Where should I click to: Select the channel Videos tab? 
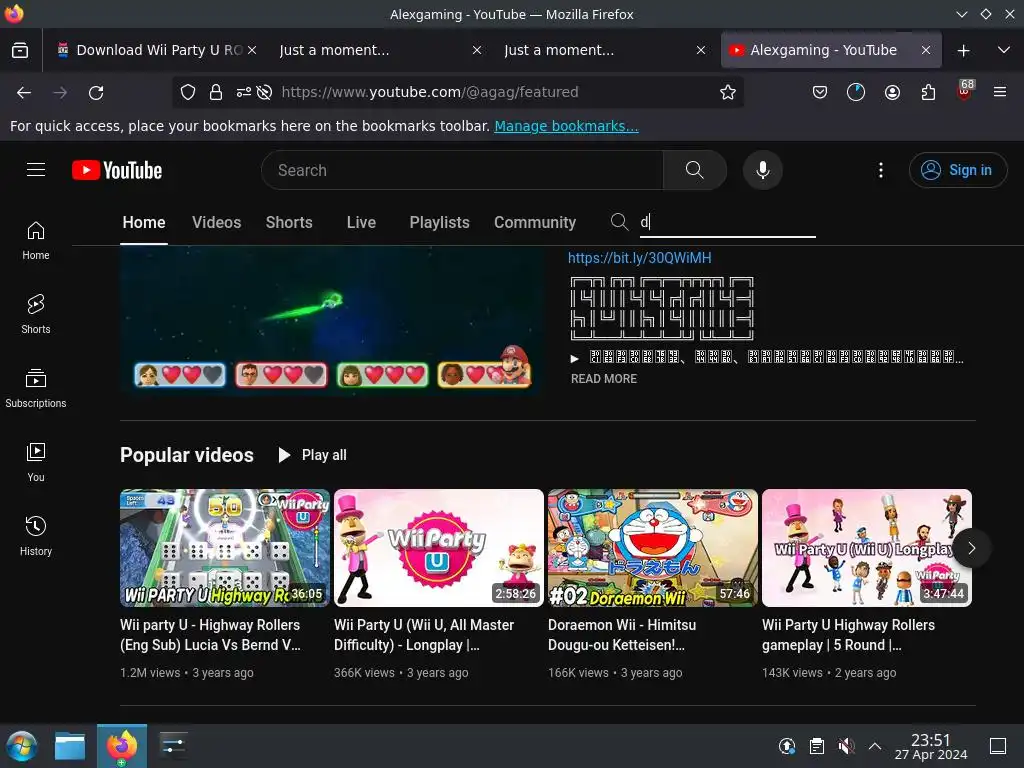[x=217, y=222]
